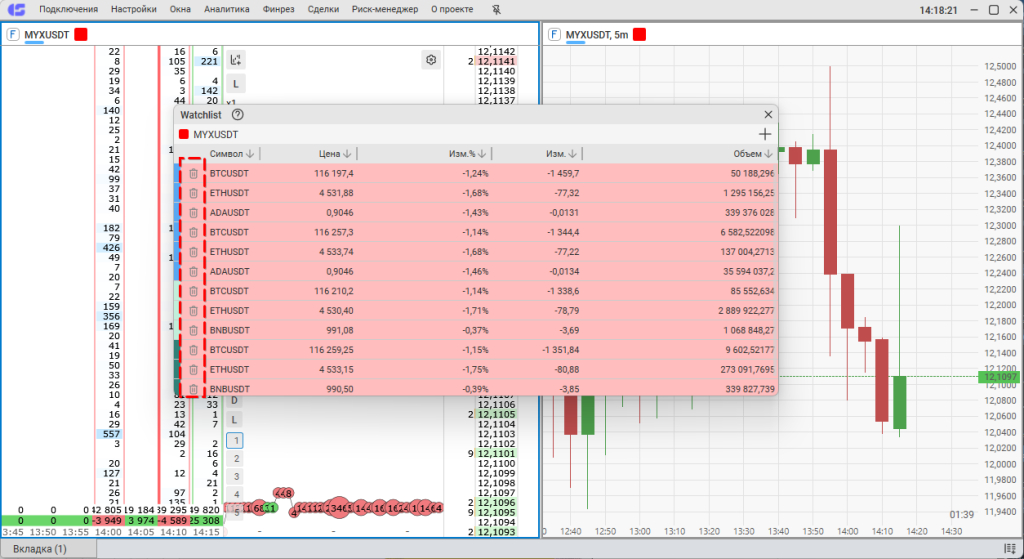
Task: Sort watchlist by Цена column arrow
Action: pyautogui.click(x=347, y=154)
